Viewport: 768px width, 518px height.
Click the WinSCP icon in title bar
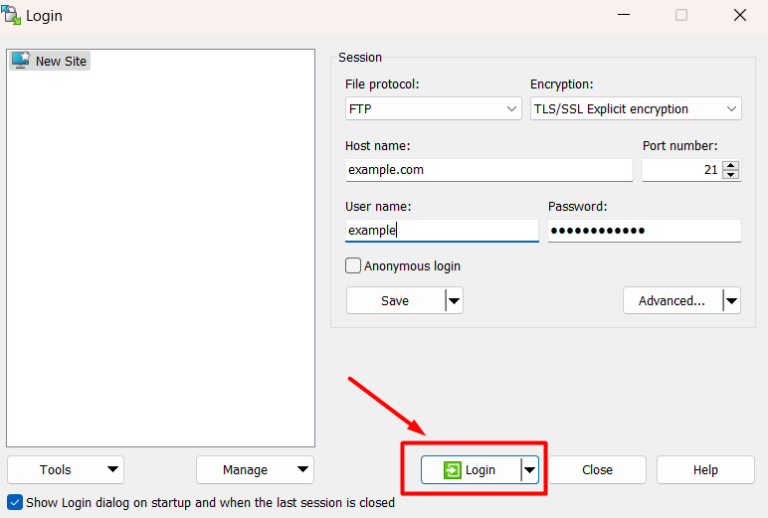(13, 15)
